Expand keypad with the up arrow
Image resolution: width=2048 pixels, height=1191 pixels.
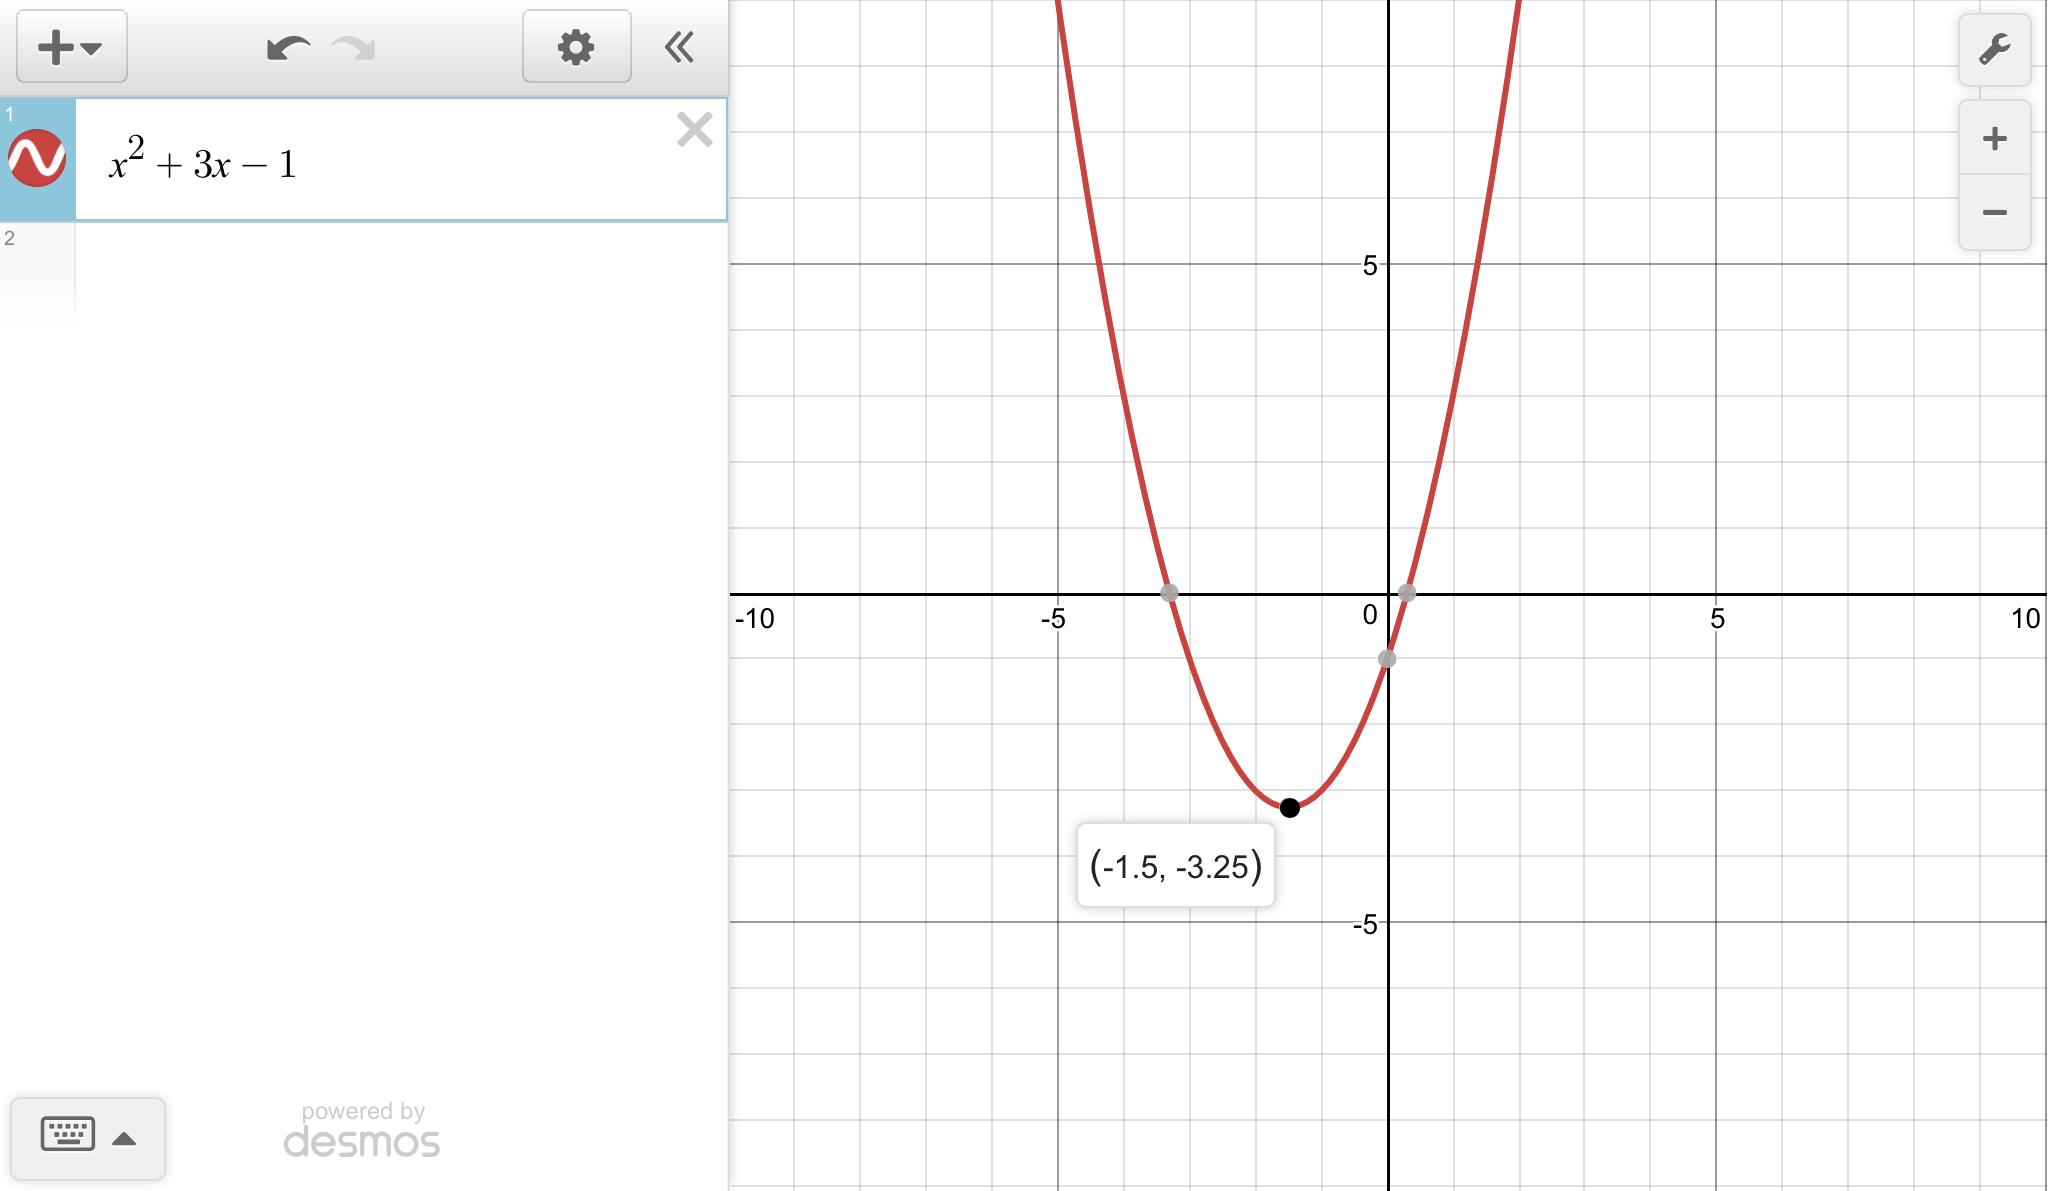click(x=125, y=1138)
